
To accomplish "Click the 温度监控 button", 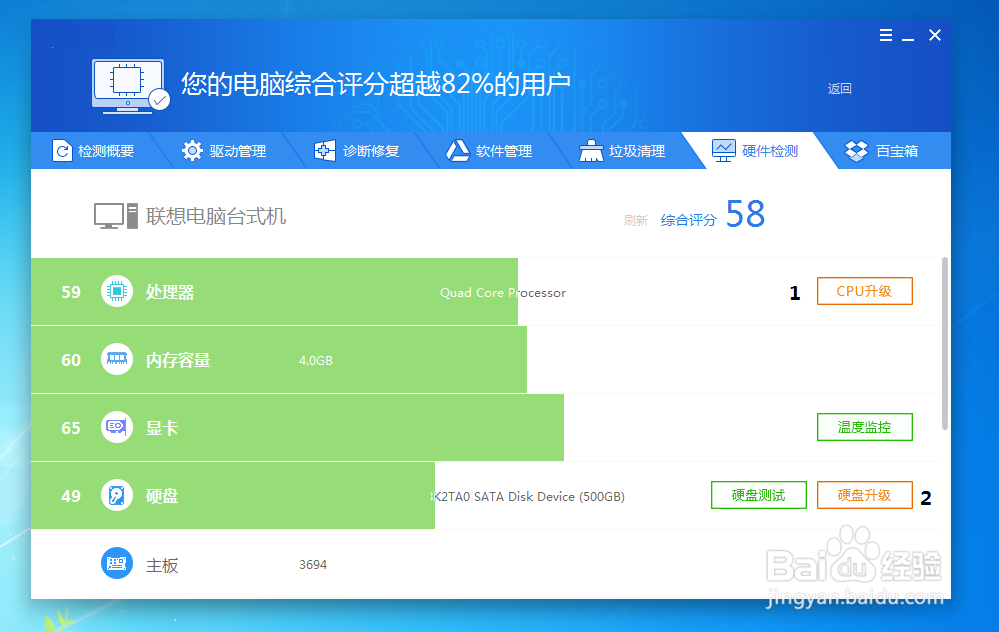I will point(865,427).
